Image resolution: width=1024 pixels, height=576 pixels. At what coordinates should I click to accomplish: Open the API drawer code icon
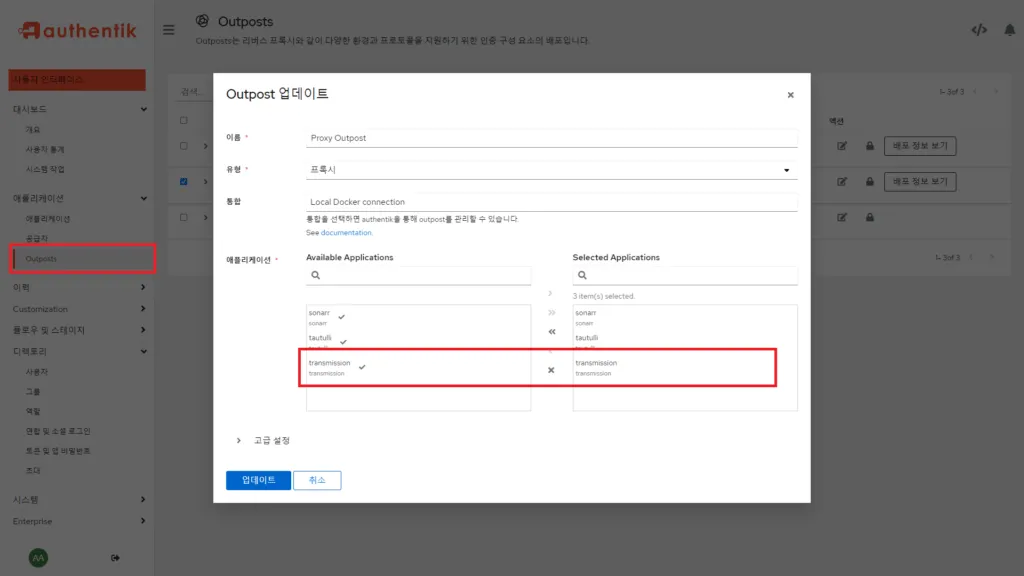pyautogui.click(x=978, y=30)
